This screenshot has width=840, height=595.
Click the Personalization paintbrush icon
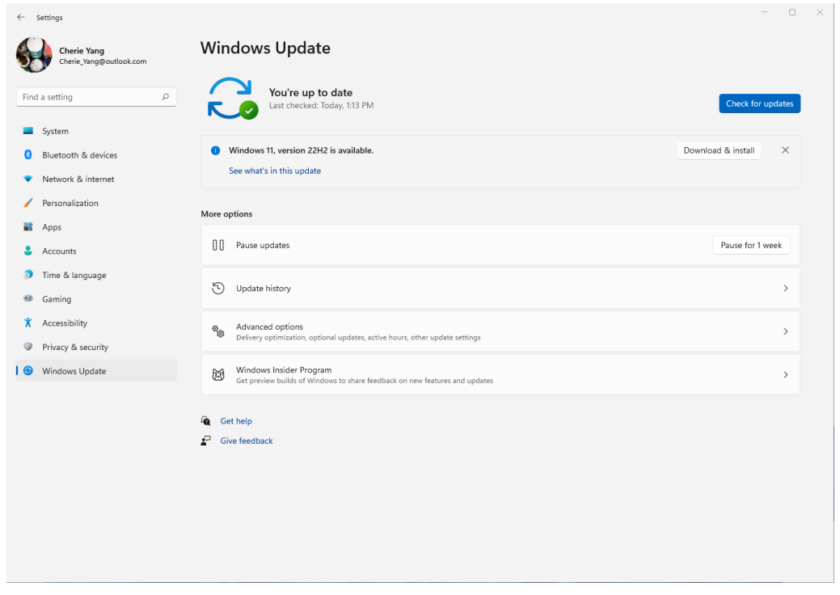click(28, 203)
